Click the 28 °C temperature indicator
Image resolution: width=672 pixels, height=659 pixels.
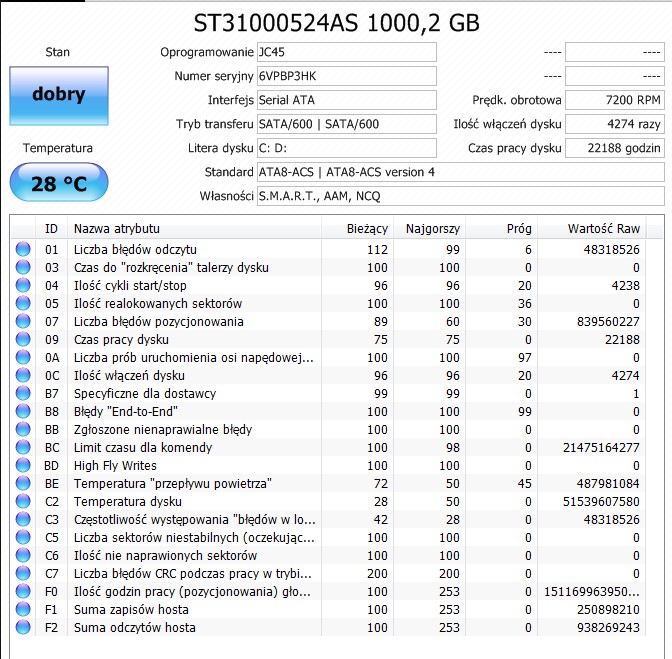[x=59, y=183]
